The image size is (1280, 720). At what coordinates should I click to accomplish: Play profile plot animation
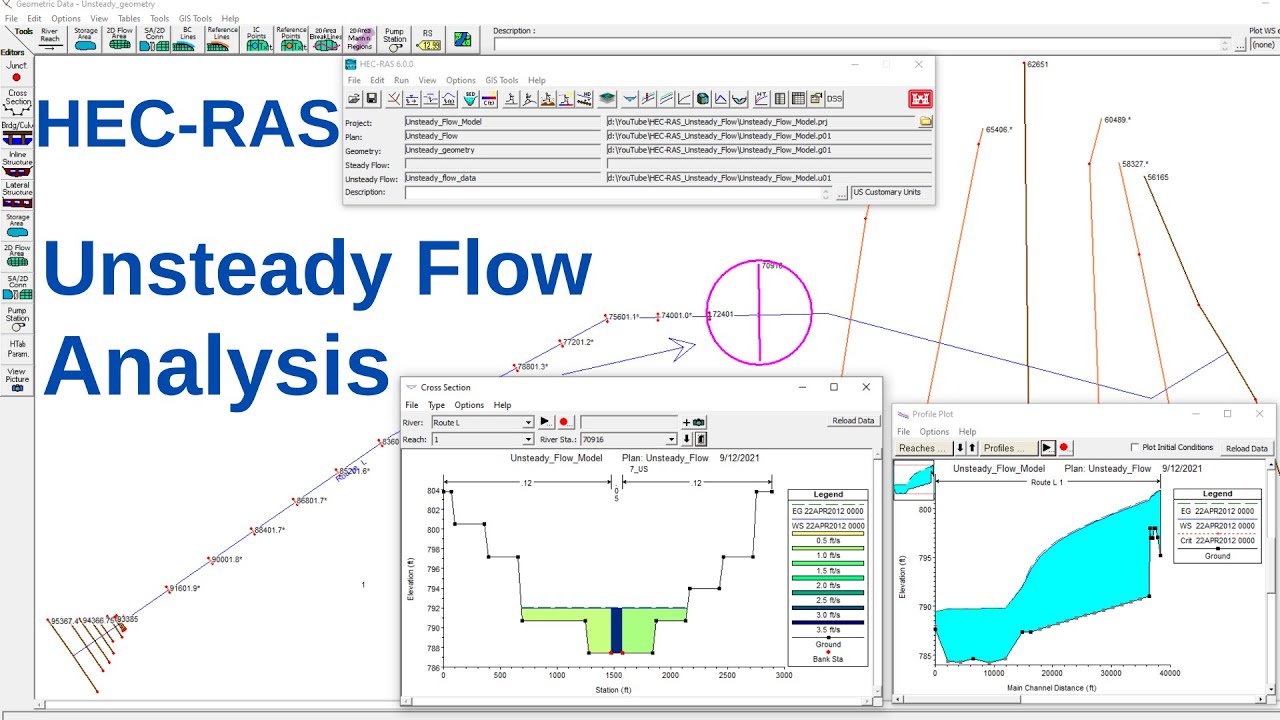[1048, 448]
